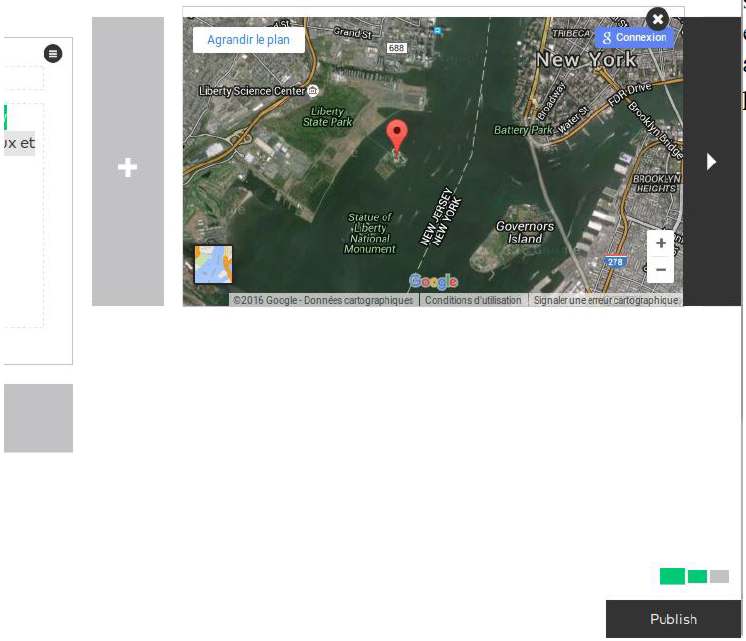Click Signaler une erreur cartographique link

coord(605,300)
